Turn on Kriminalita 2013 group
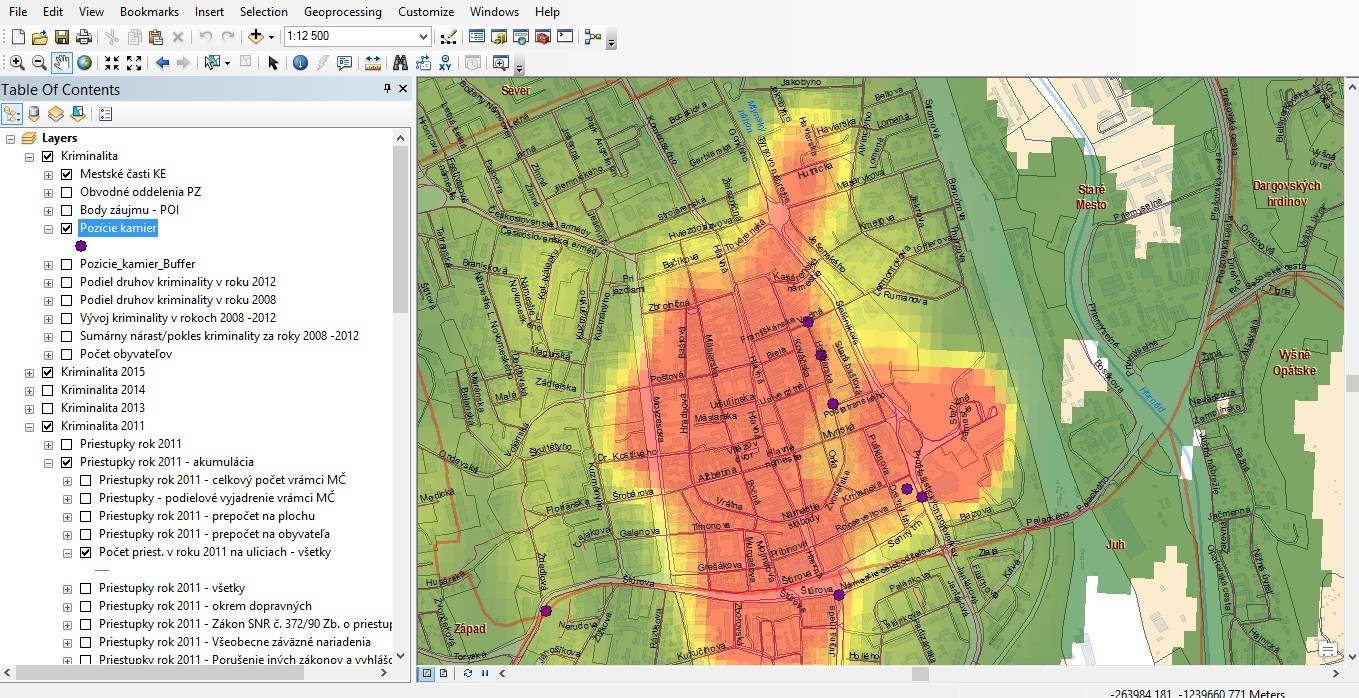The width and height of the screenshot is (1359, 698). [47, 408]
